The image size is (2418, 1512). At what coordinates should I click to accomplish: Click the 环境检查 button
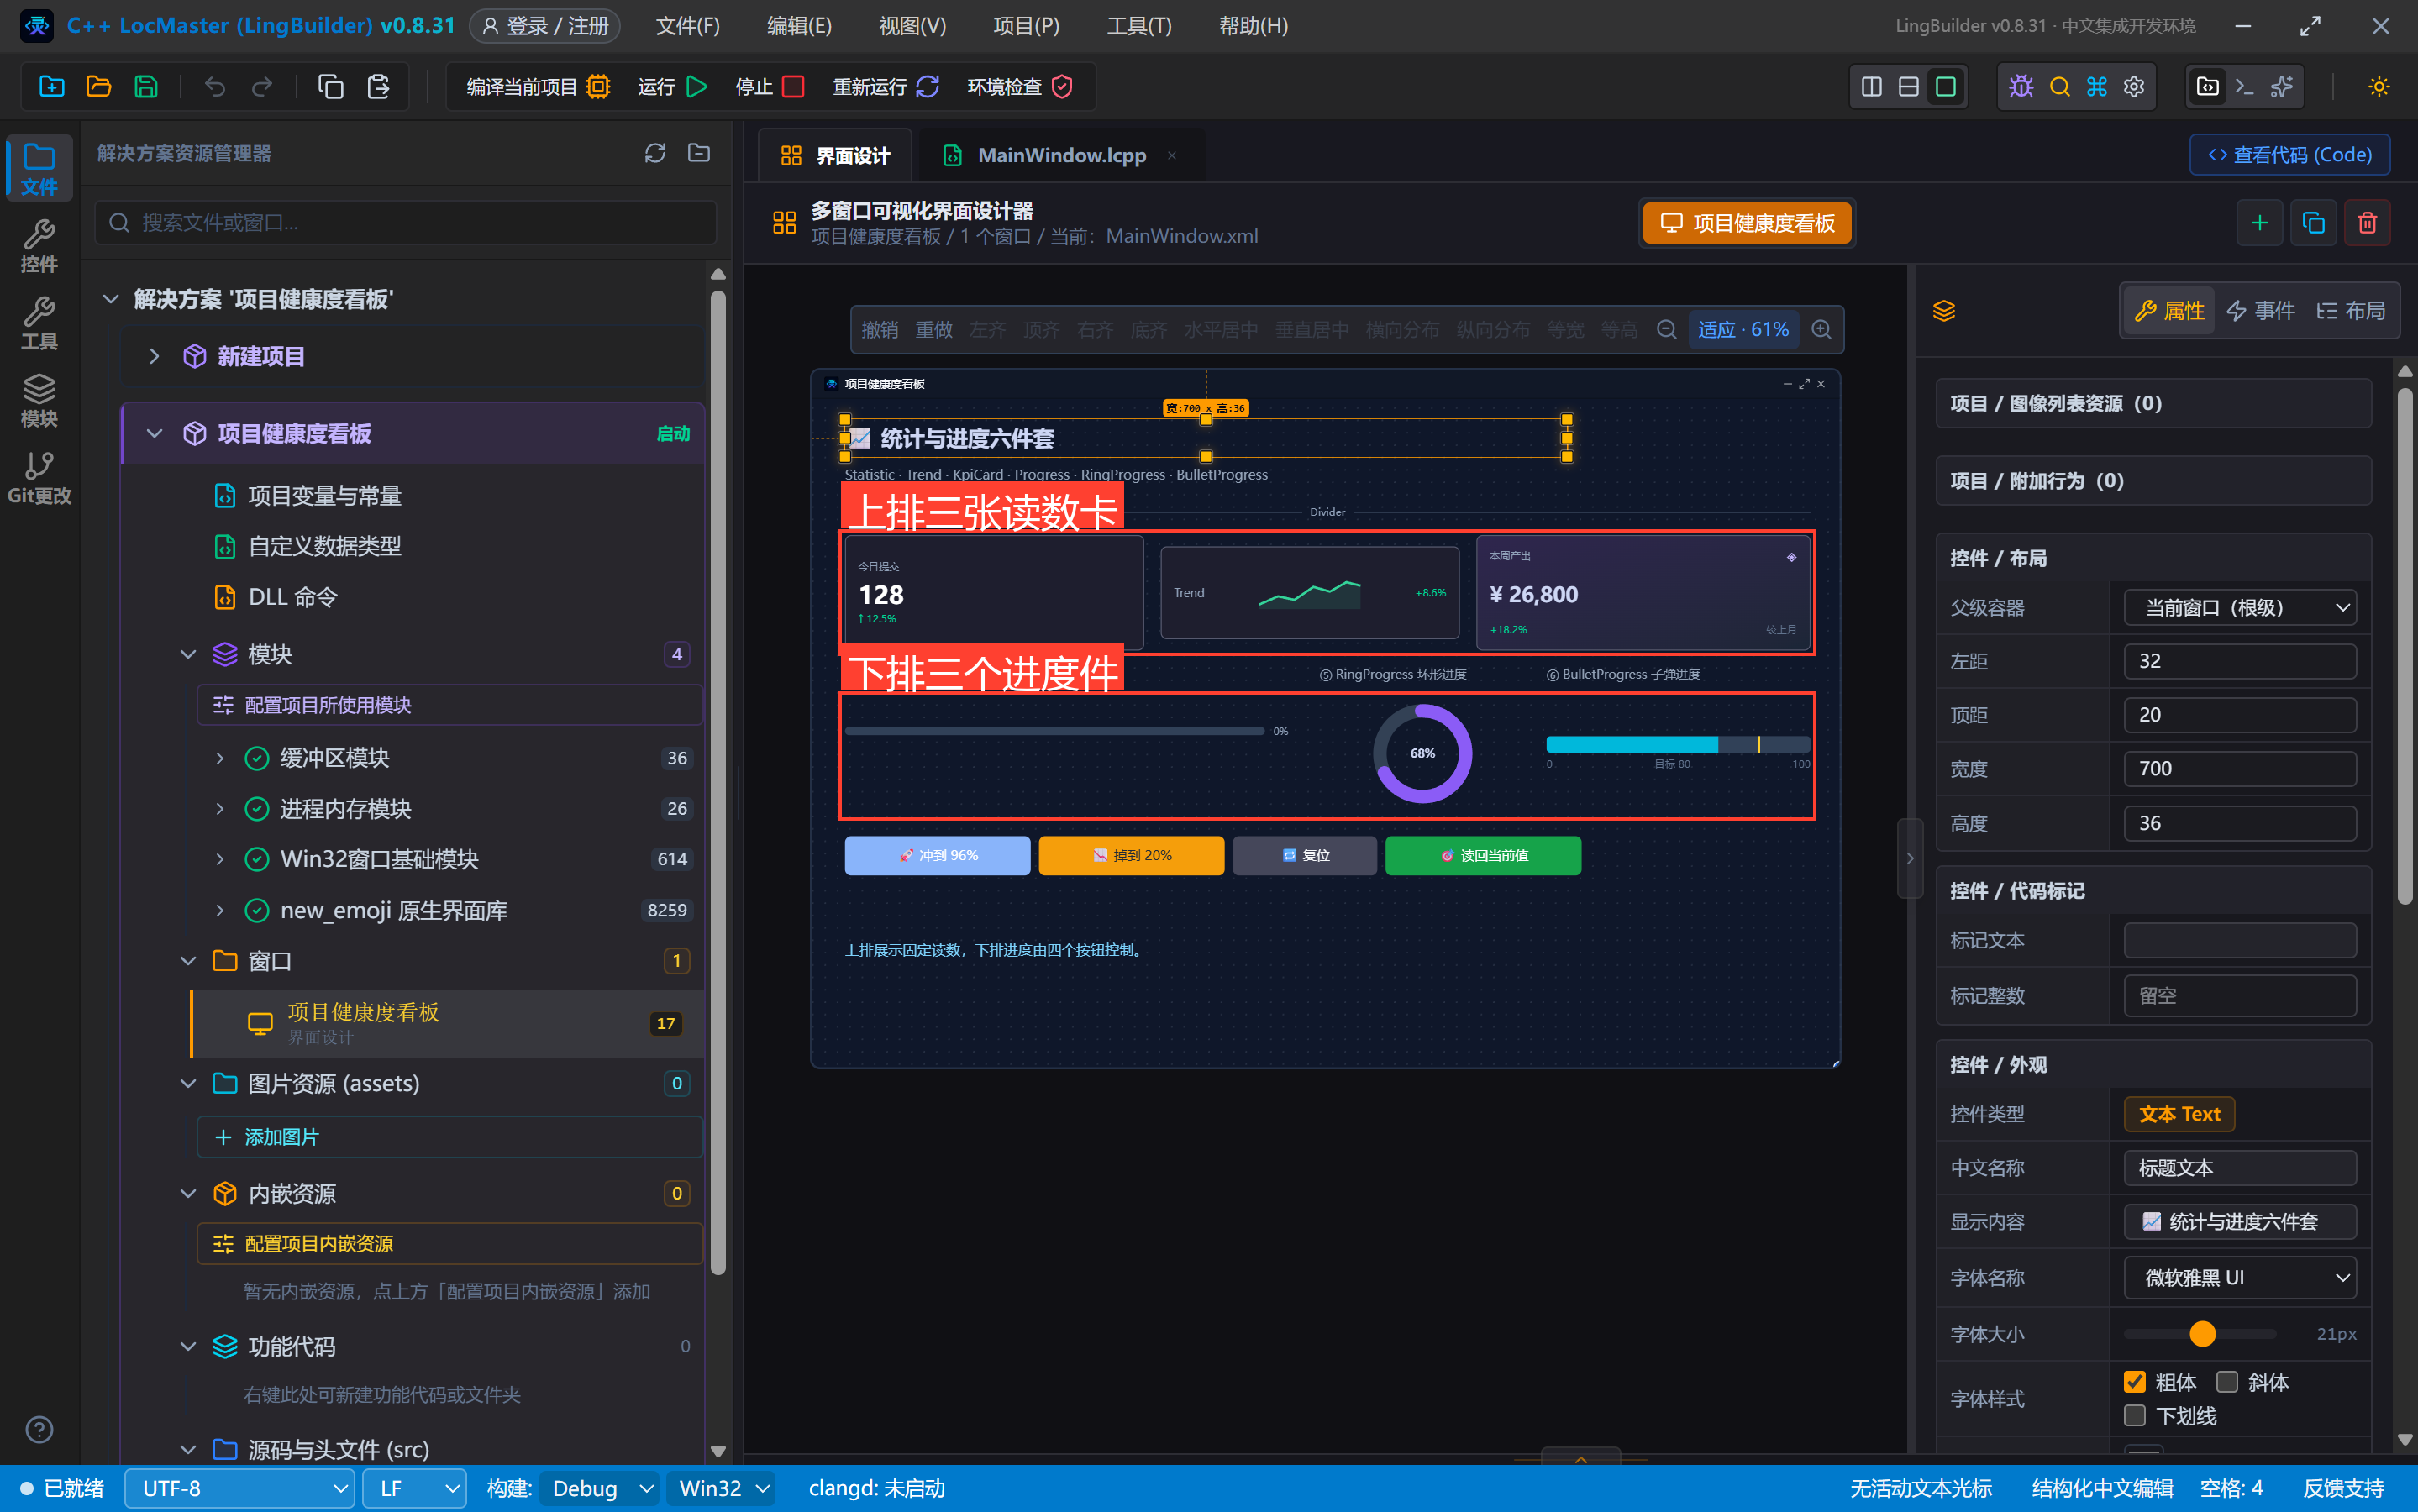tap(1020, 87)
